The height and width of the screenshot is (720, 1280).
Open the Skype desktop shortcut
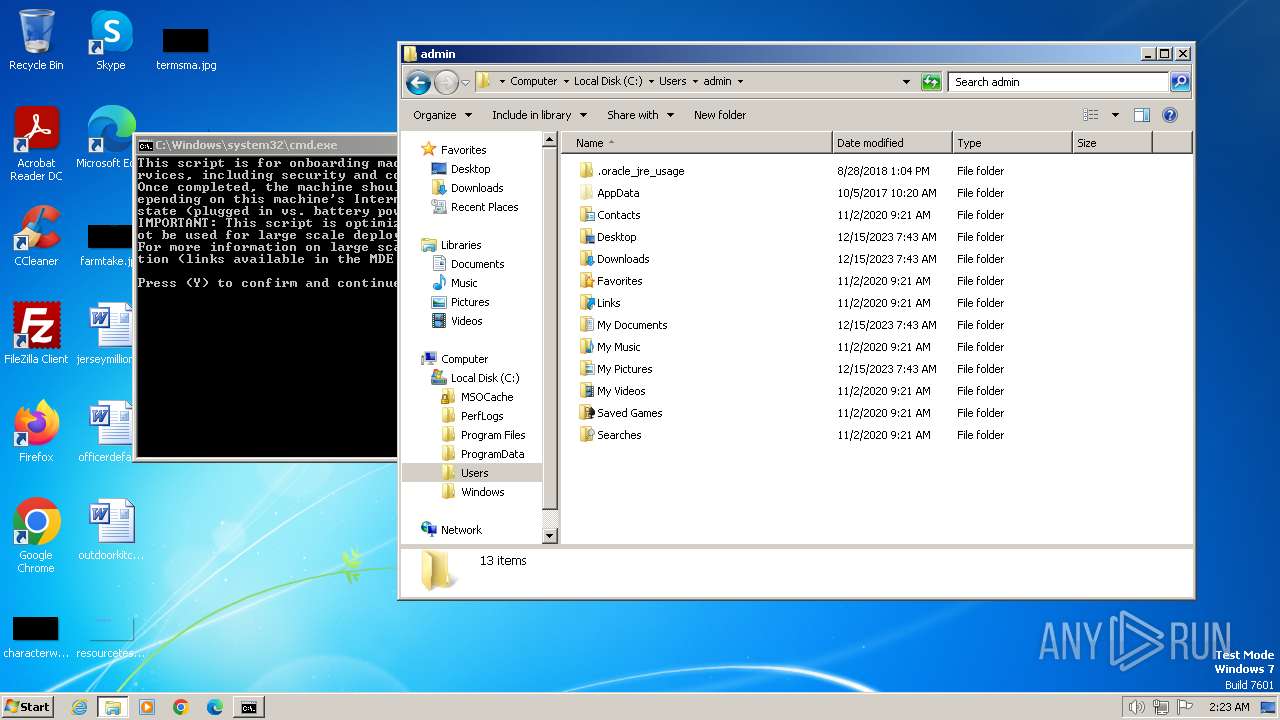110,42
